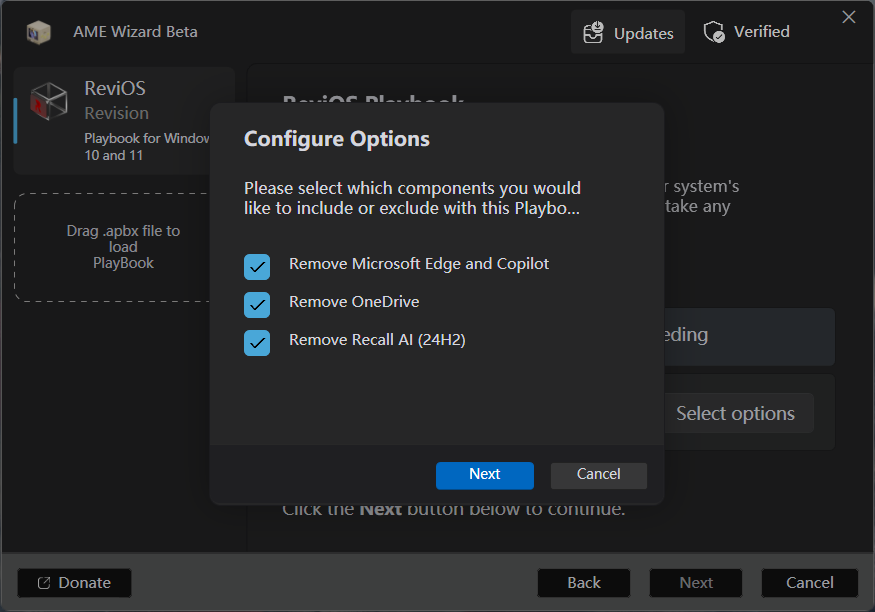The width and height of the screenshot is (875, 612).
Task: Click the Select options button behind dialog
Action: click(735, 414)
